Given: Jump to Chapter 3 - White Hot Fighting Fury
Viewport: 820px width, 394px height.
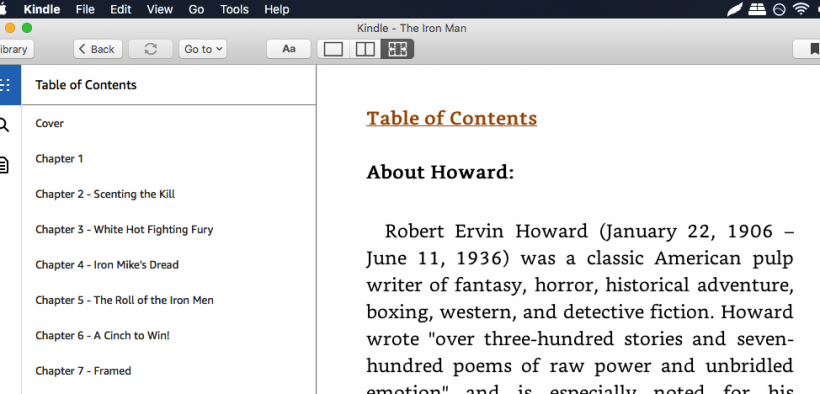Looking at the screenshot, I should pyautogui.click(x=124, y=229).
